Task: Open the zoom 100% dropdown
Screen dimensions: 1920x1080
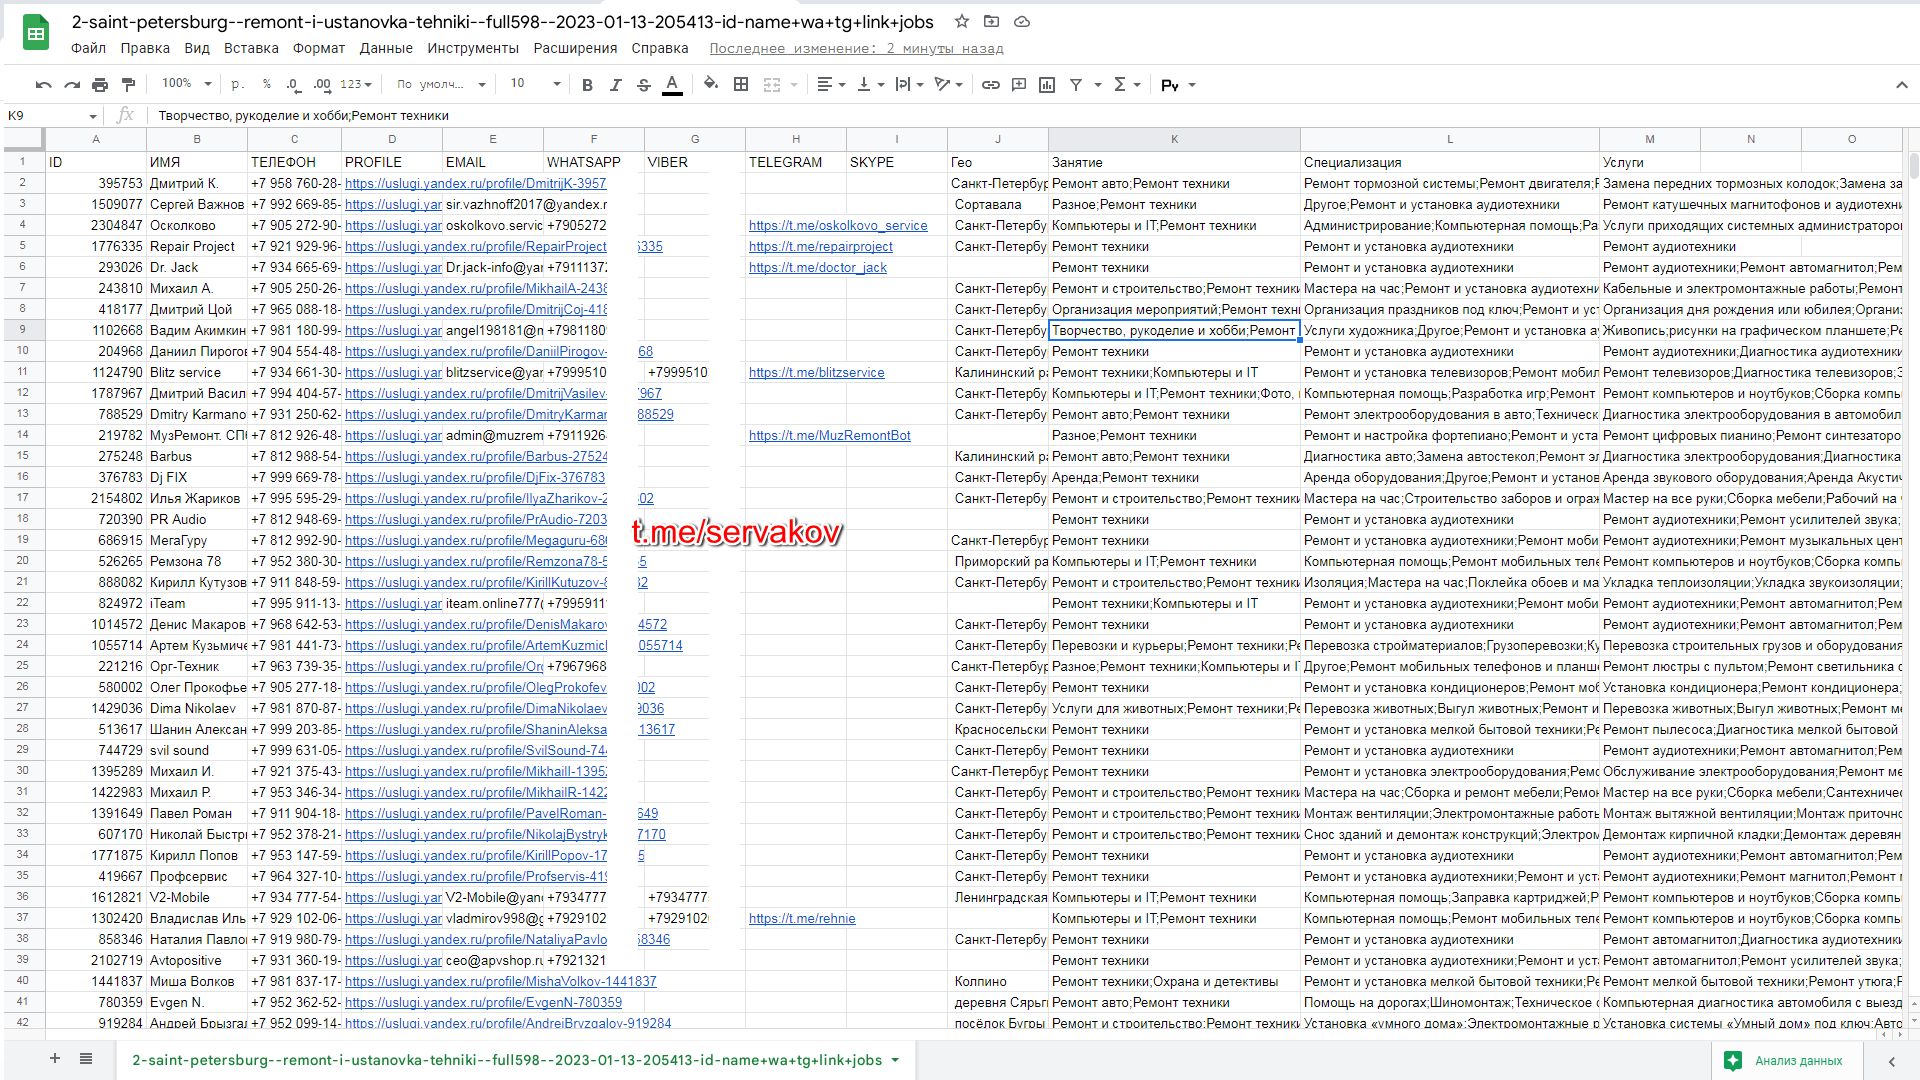Action: [x=187, y=84]
